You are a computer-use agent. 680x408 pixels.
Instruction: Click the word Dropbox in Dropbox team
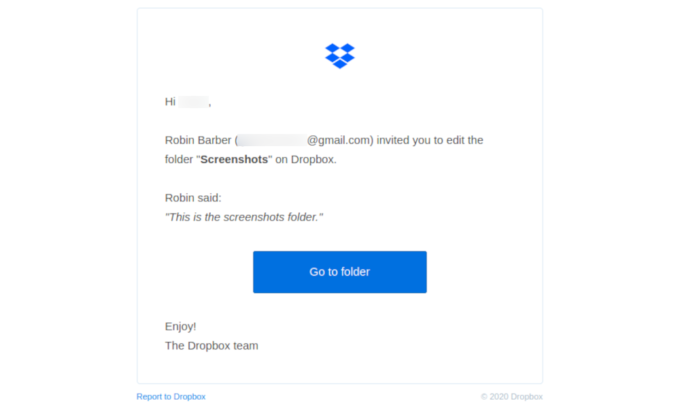pyautogui.click(x=209, y=346)
